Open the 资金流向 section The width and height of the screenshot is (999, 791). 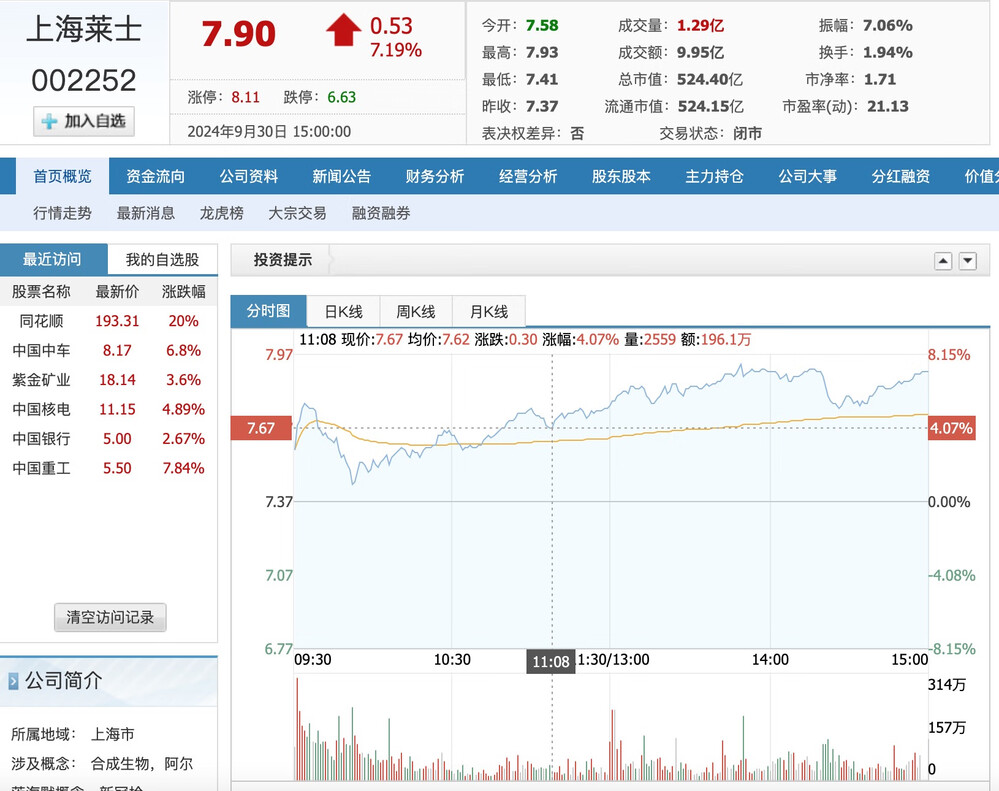point(154,174)
